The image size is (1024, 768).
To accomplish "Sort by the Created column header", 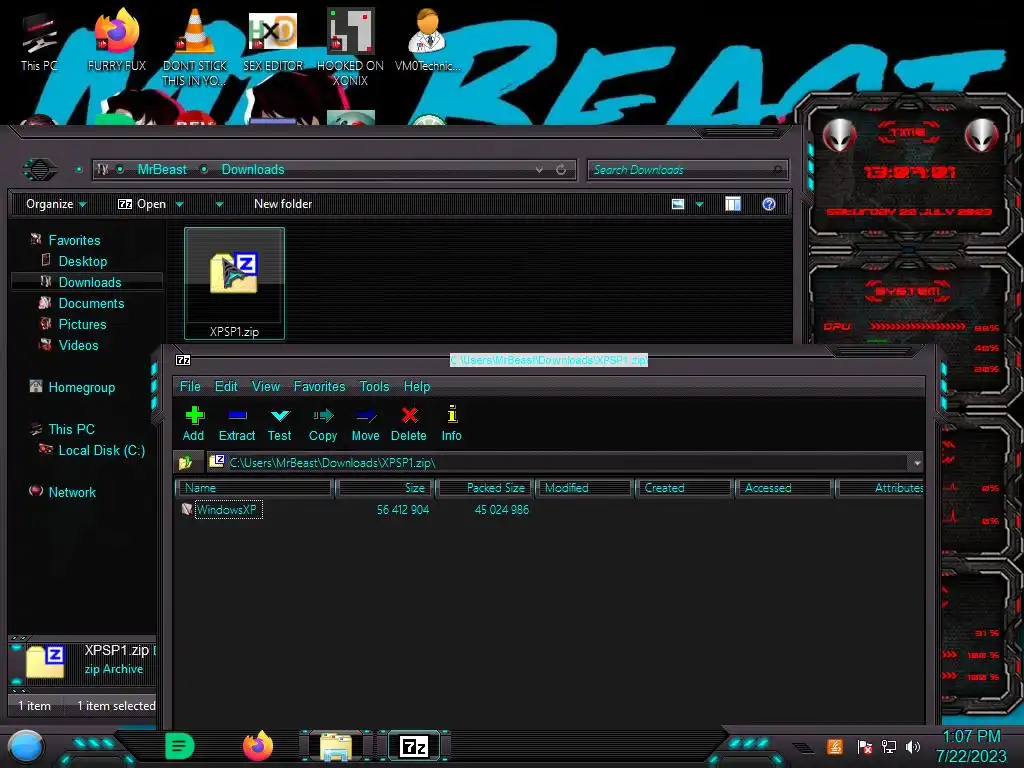I will tap(683, 488).
